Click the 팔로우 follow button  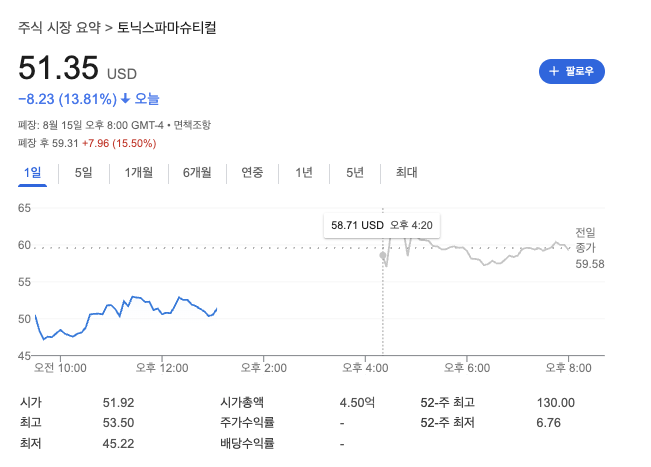click(x=572, y=72)
